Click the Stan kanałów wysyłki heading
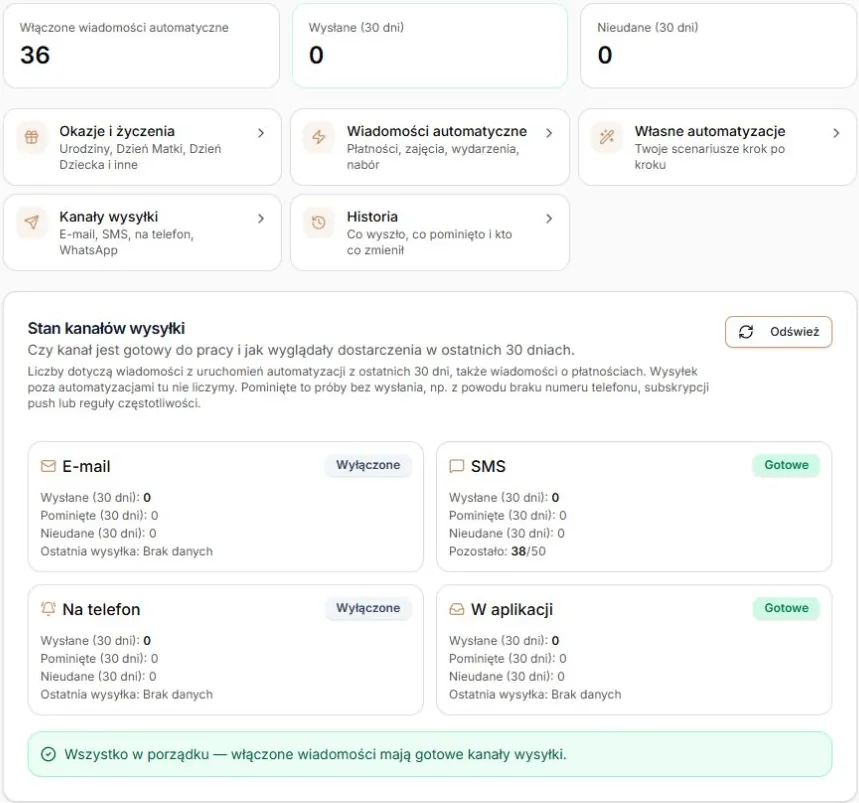The height and width of the screenshot is (803, 859). (106, 329)
